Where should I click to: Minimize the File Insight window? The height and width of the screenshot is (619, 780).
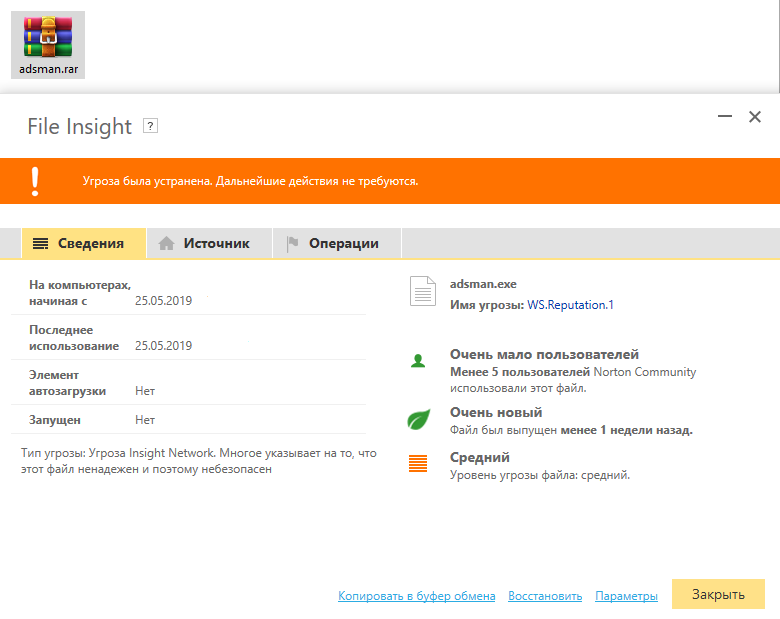(725, 116)
